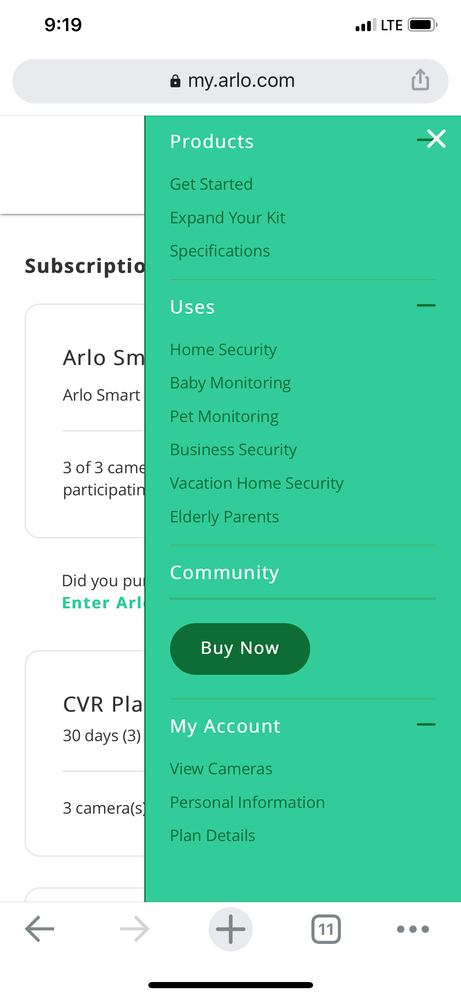This screenshot has width=461, height=998.
Task: Open new tab with plus icon
Action: pyautogui.click(x=230, y=930)
